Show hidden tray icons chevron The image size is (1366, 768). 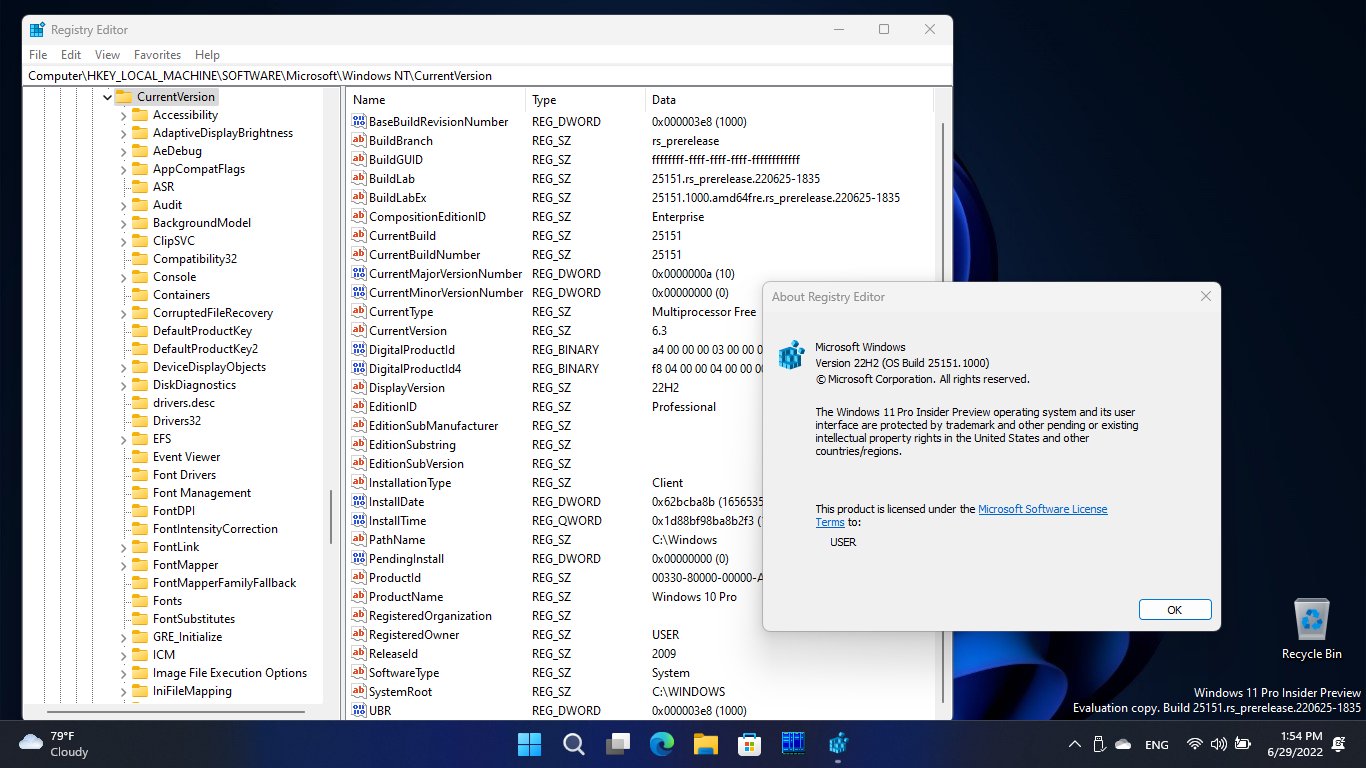pyautogui.click(x=1075, y=744)
